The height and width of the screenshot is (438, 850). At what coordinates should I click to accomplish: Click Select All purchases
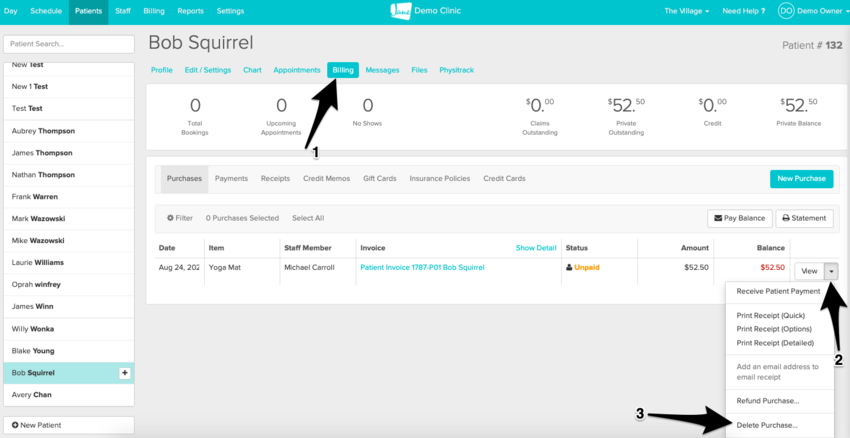308,218
